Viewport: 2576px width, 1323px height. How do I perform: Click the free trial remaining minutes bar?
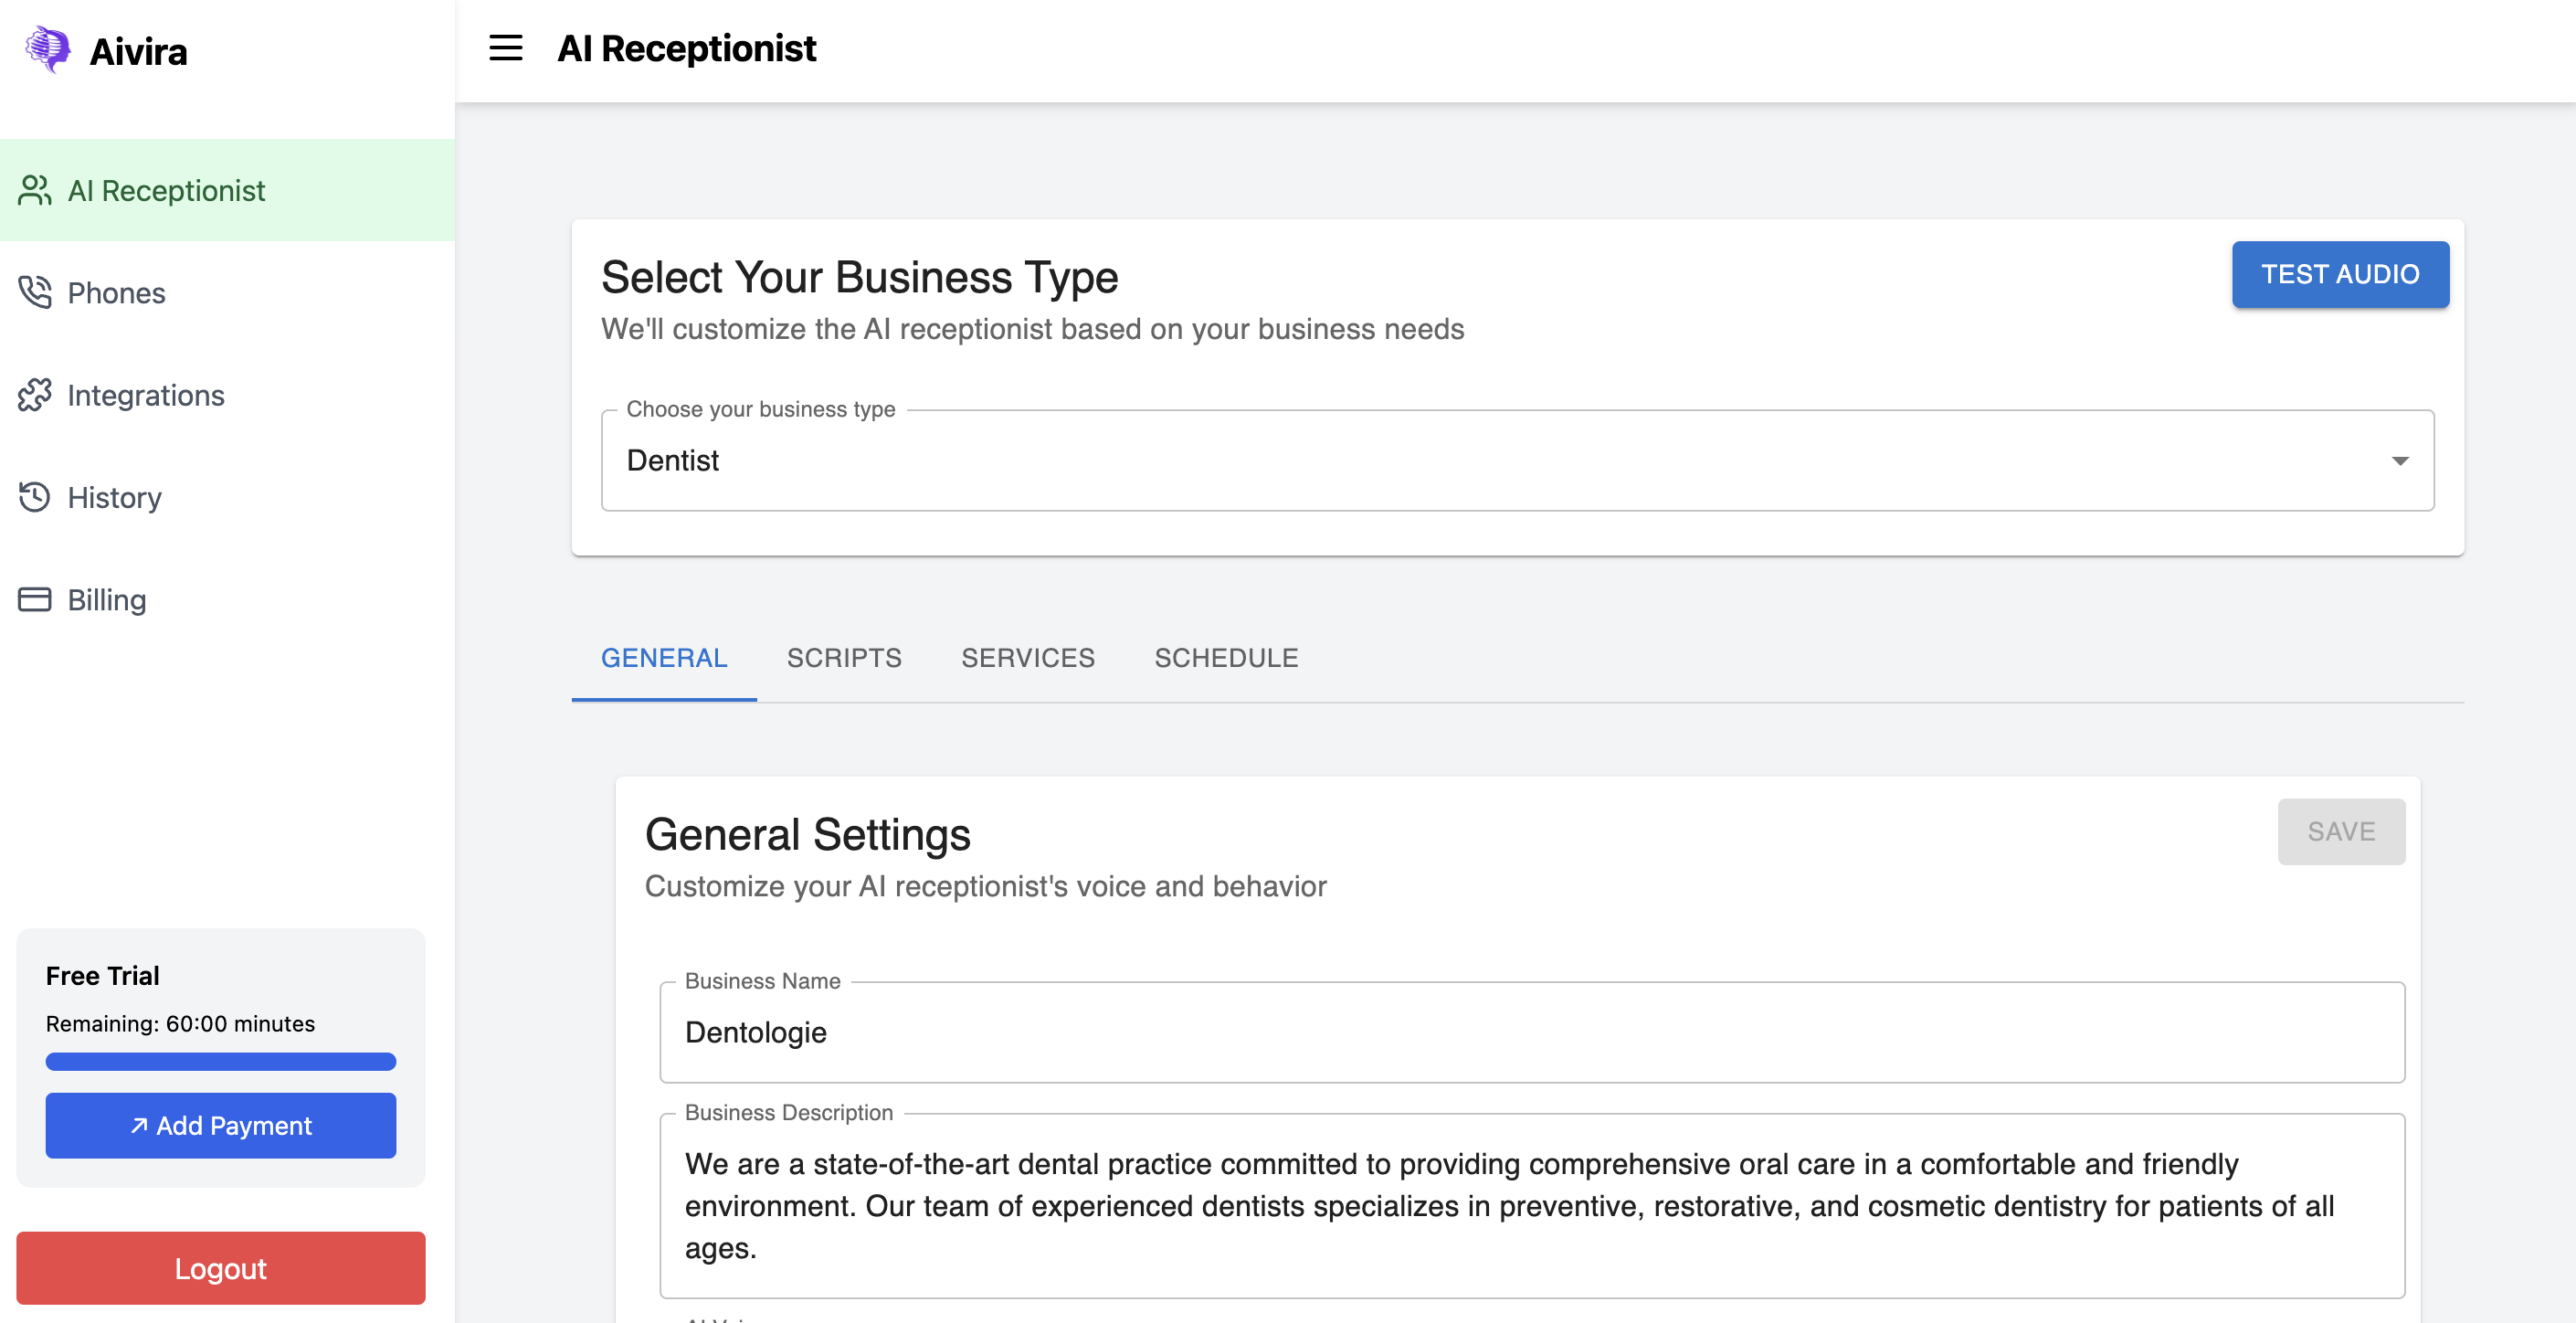click(220, 1061)
